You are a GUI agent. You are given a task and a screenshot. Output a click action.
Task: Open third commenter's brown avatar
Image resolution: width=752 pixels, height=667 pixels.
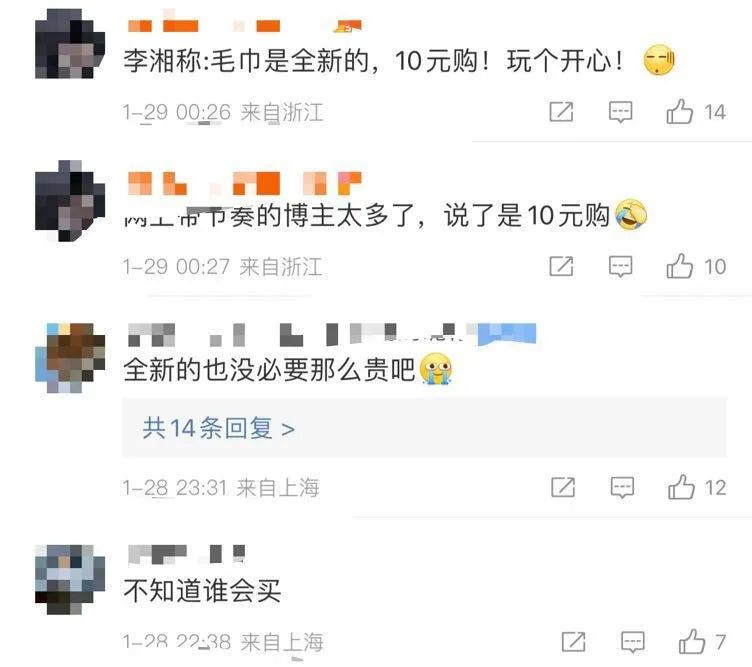coord(70,358)
